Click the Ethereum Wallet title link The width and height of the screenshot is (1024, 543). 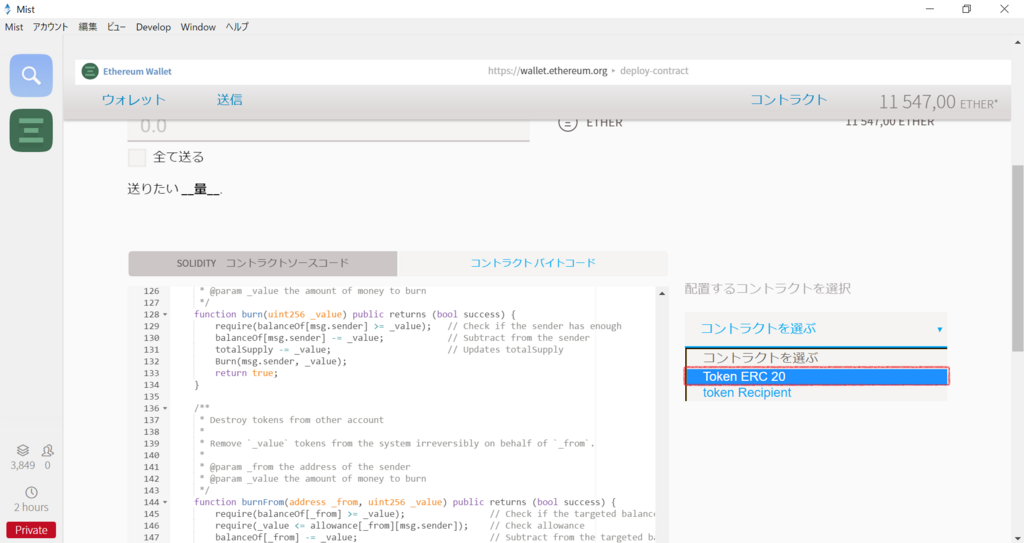(x=137, y=71)
